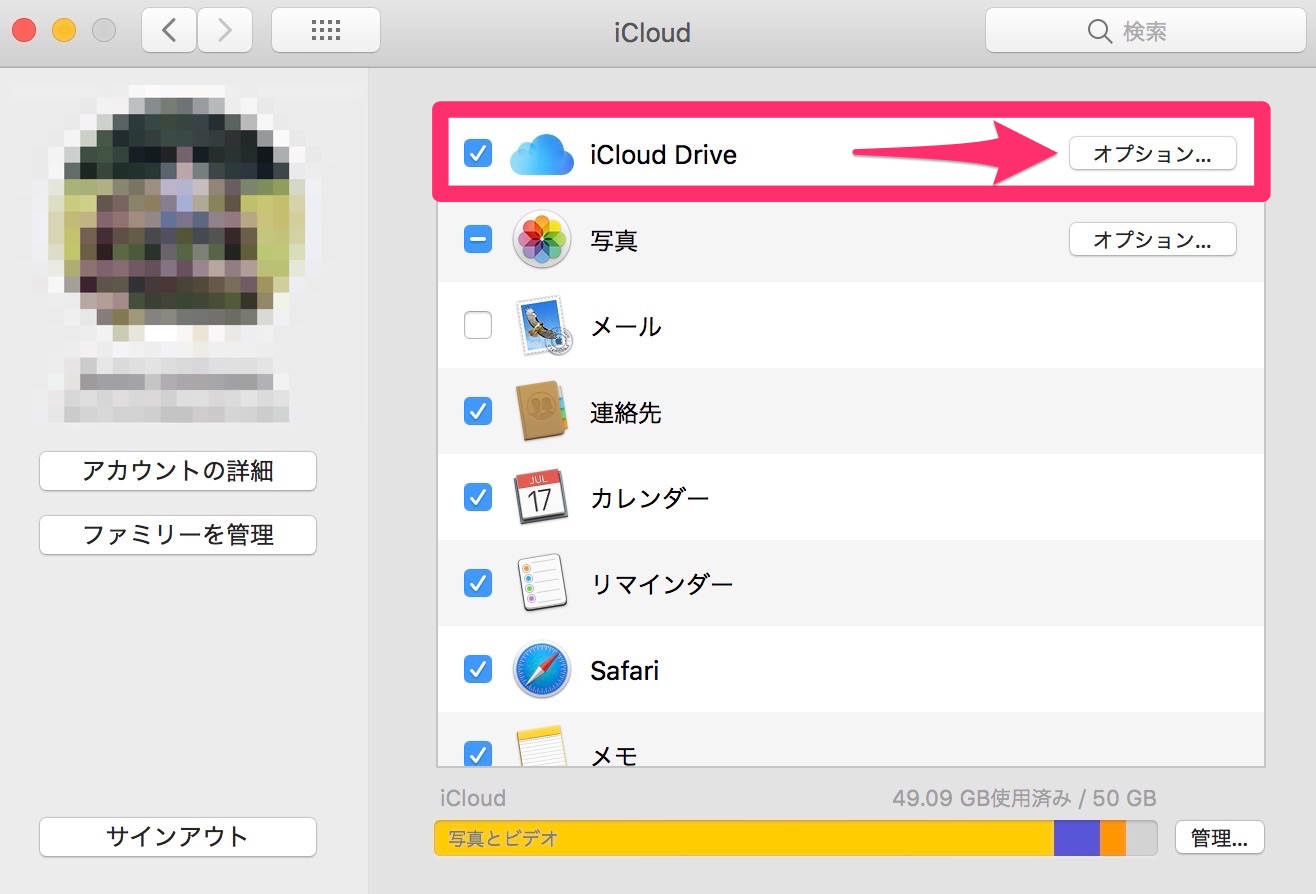The image size is (1316, 894).
Task: Click the iCloud window title
Action: click(652, 32)
